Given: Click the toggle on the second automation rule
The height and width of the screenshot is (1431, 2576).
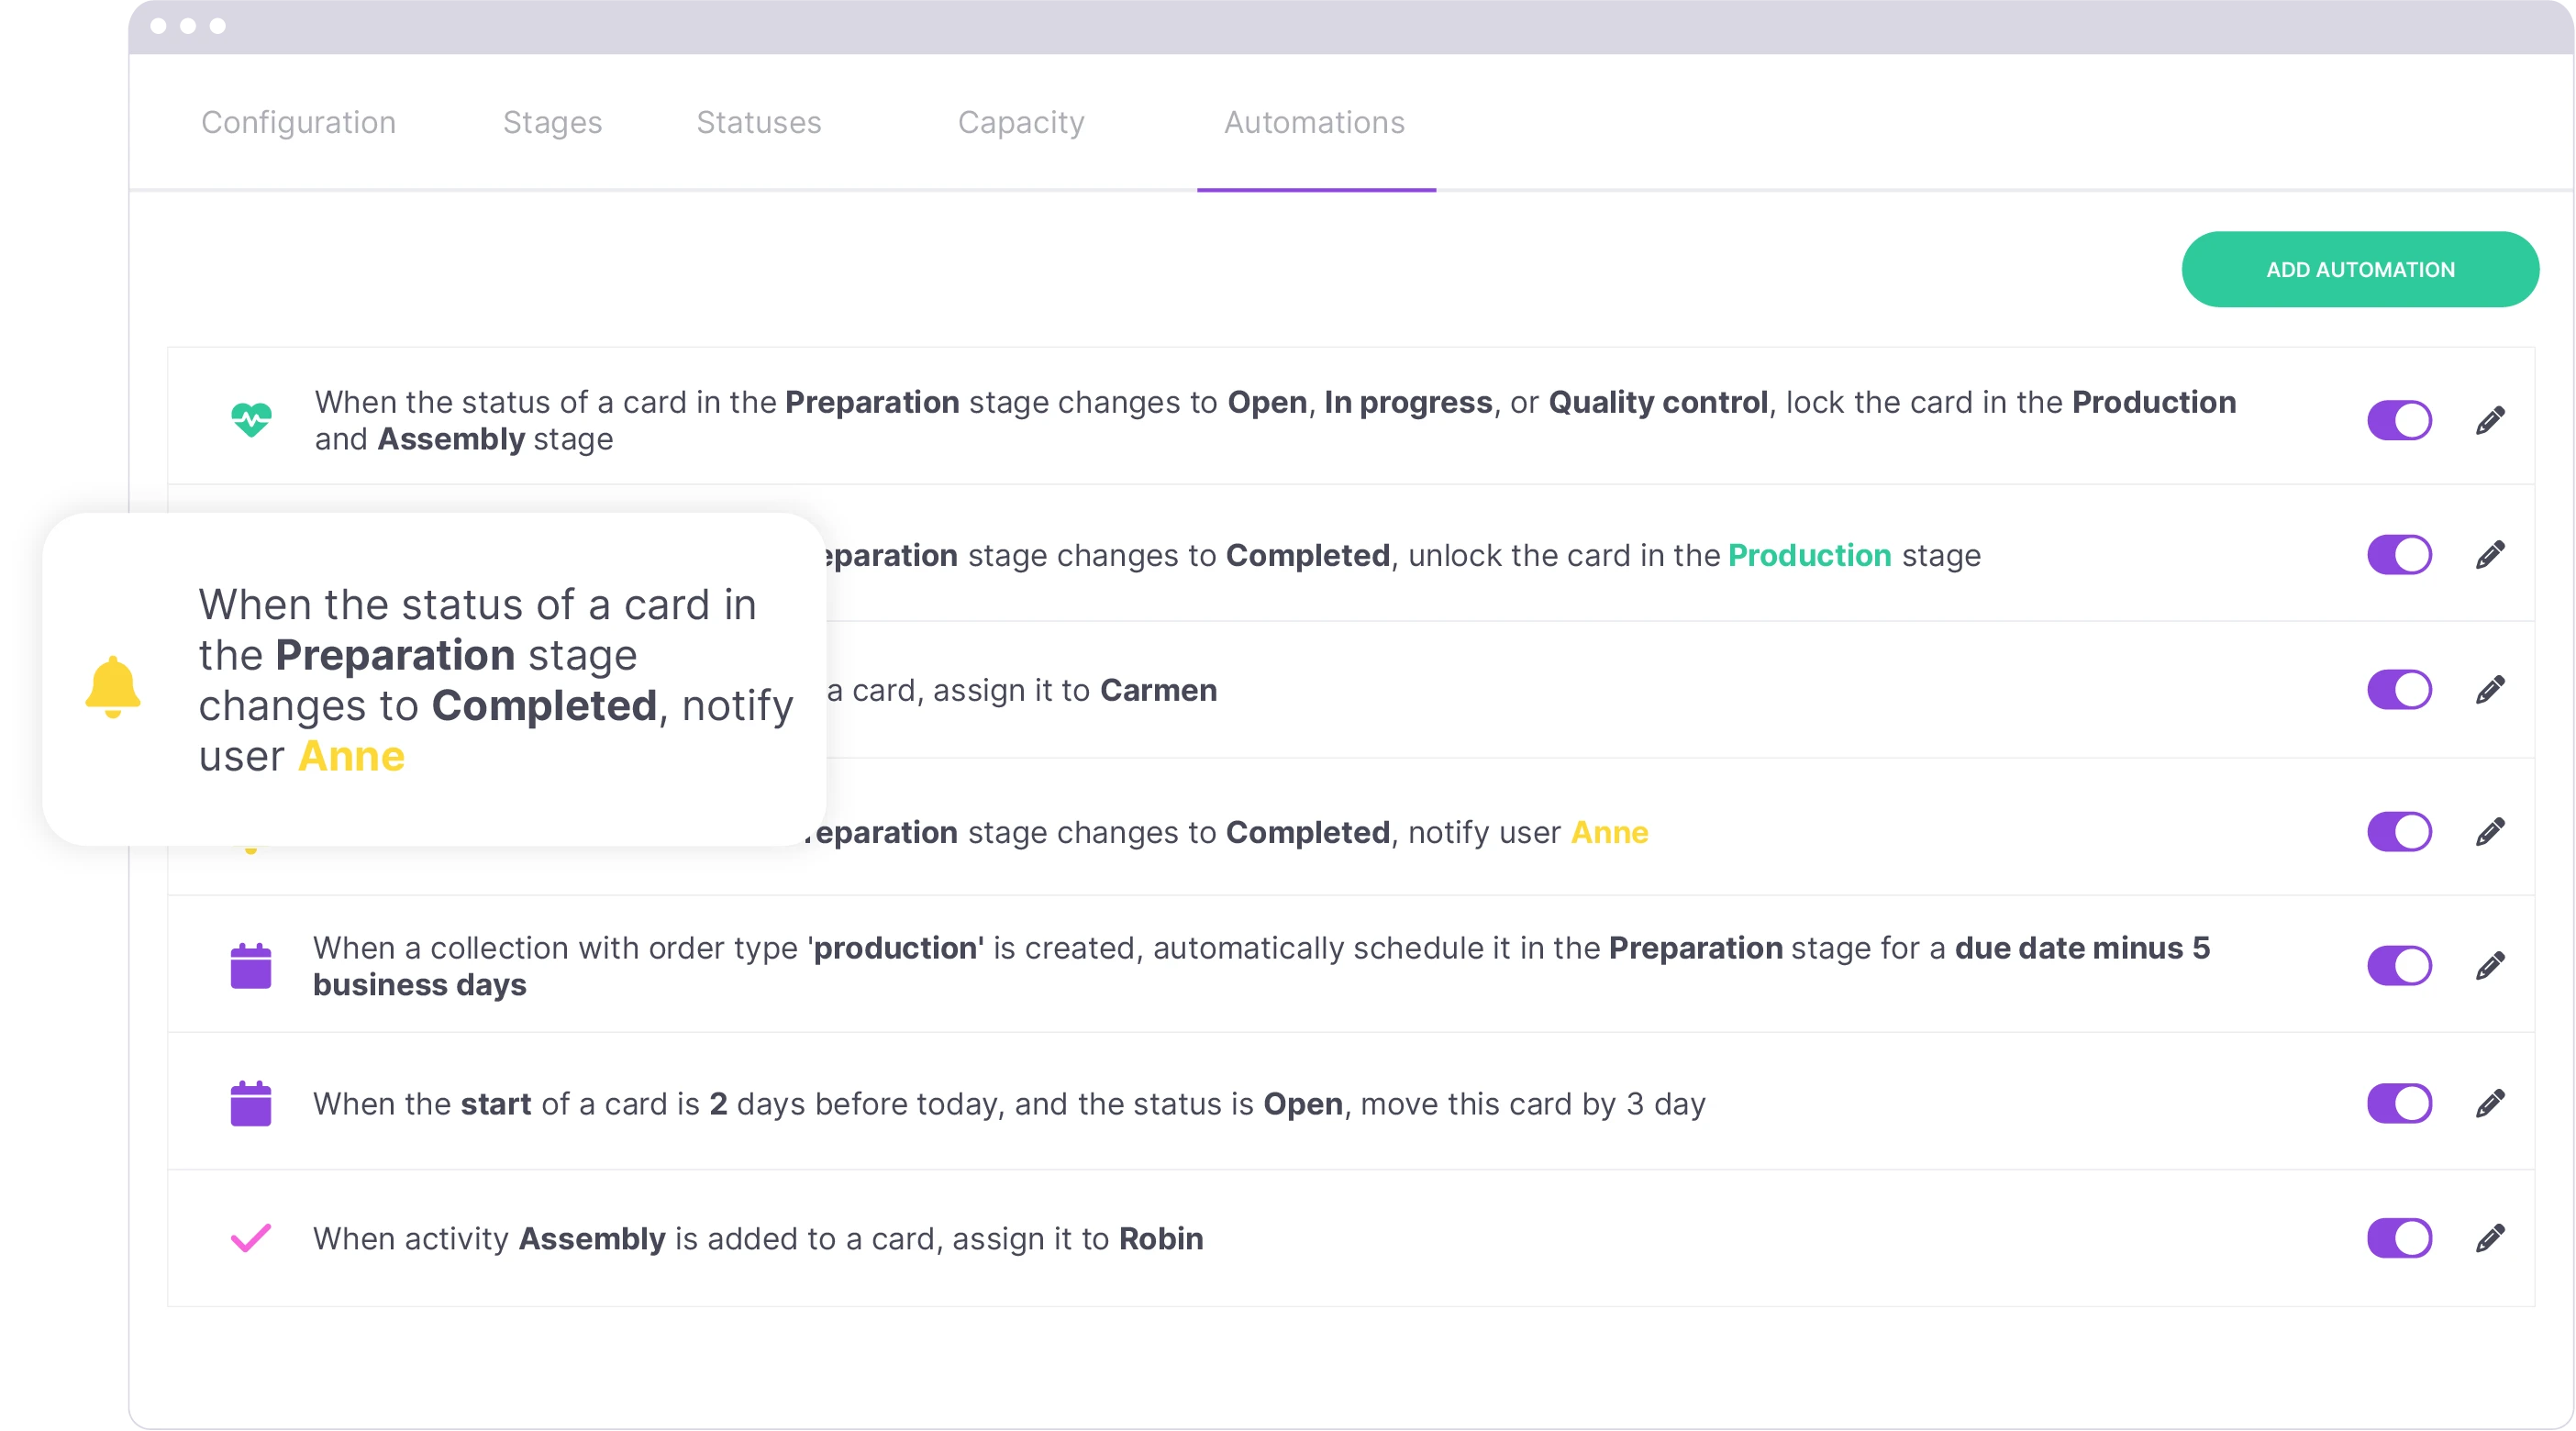Looking at the screenshot, I should tap(2400, 555).
